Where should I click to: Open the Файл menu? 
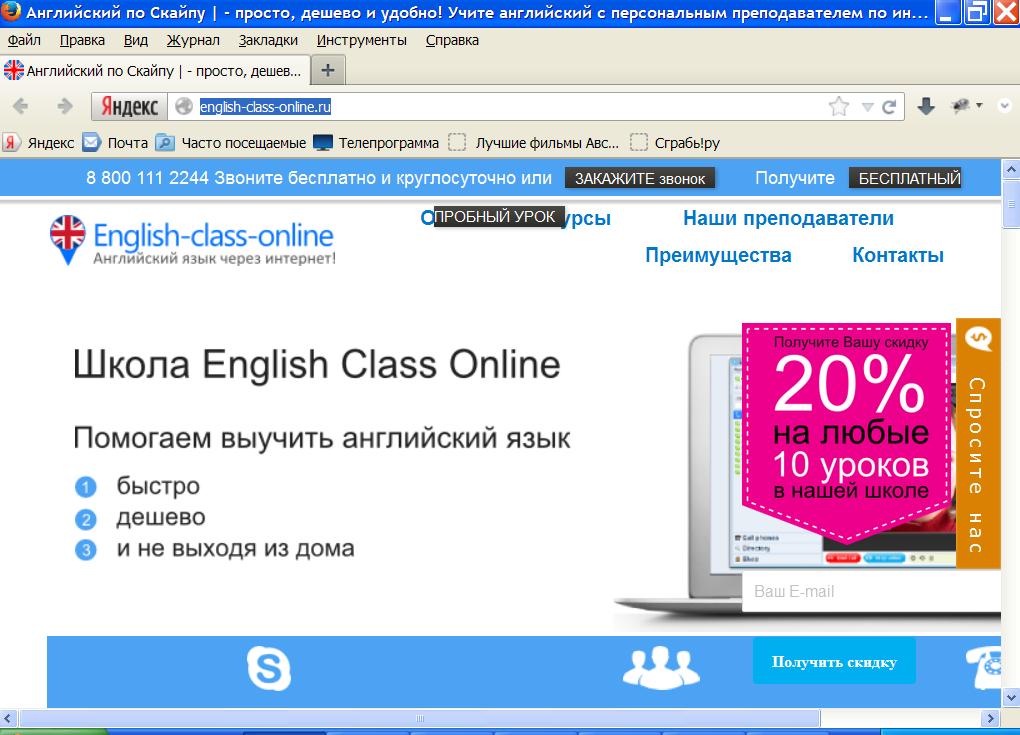click(x=24, y=40)
